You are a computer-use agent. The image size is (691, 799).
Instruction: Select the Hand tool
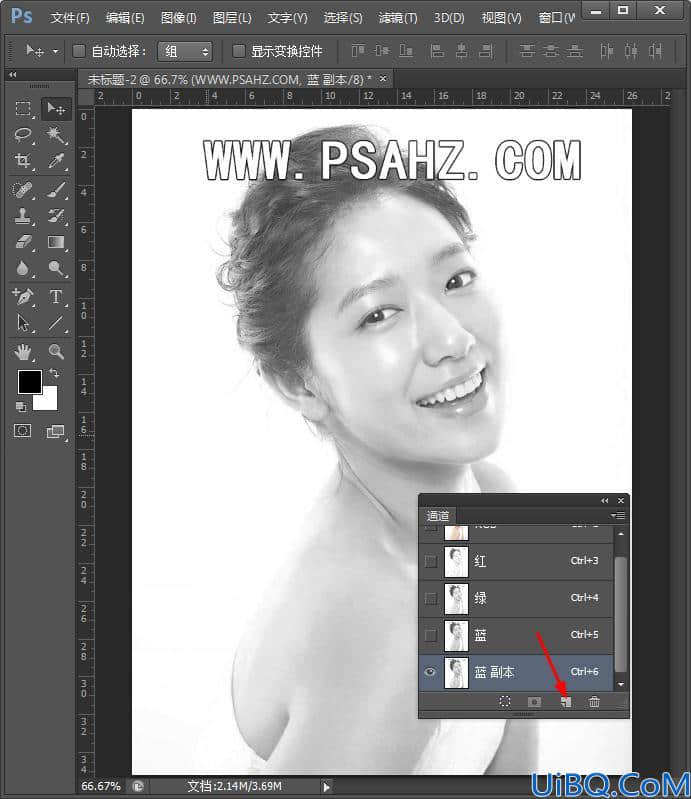22,352
